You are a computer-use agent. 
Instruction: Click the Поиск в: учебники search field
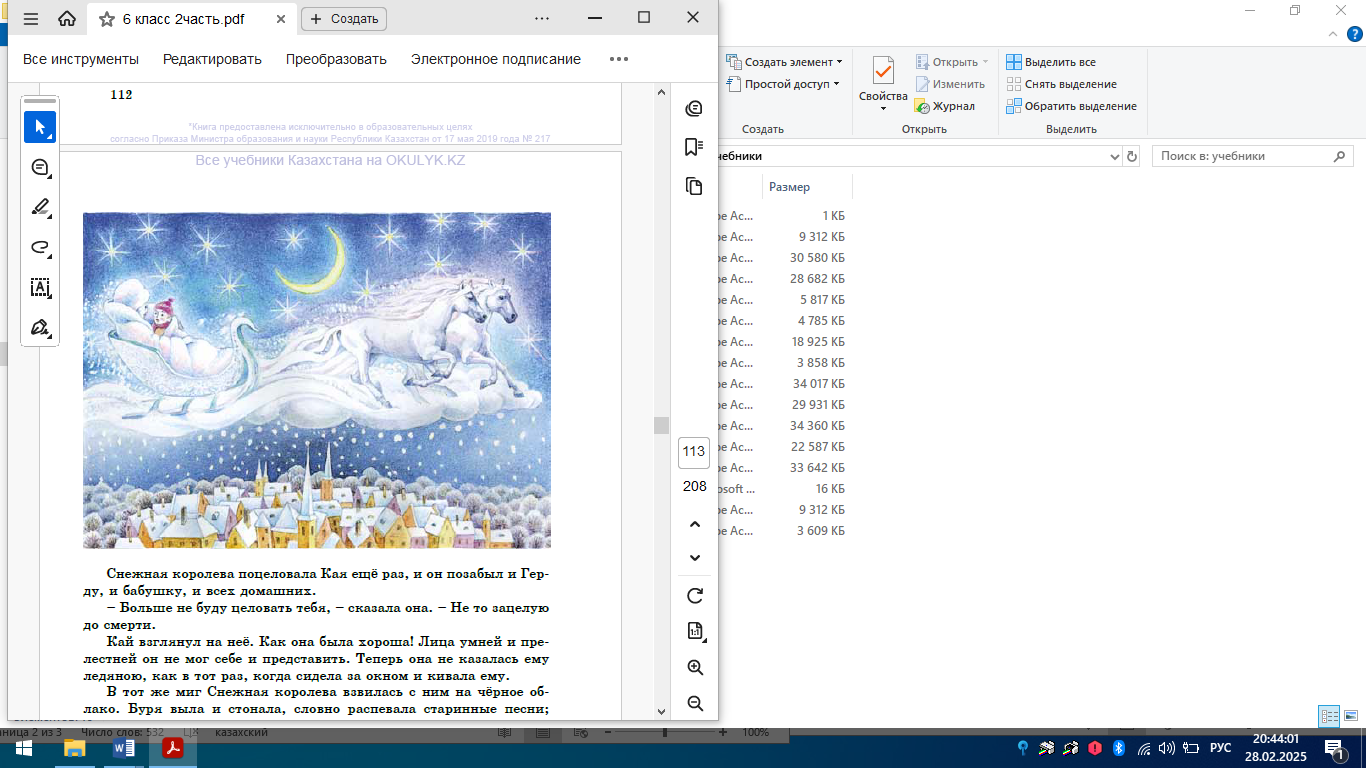tap(1252, 157)
